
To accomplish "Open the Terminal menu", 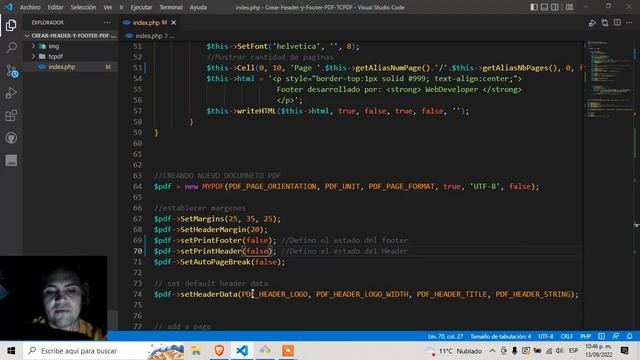I will pyautogui.click(x=171, y=7).
